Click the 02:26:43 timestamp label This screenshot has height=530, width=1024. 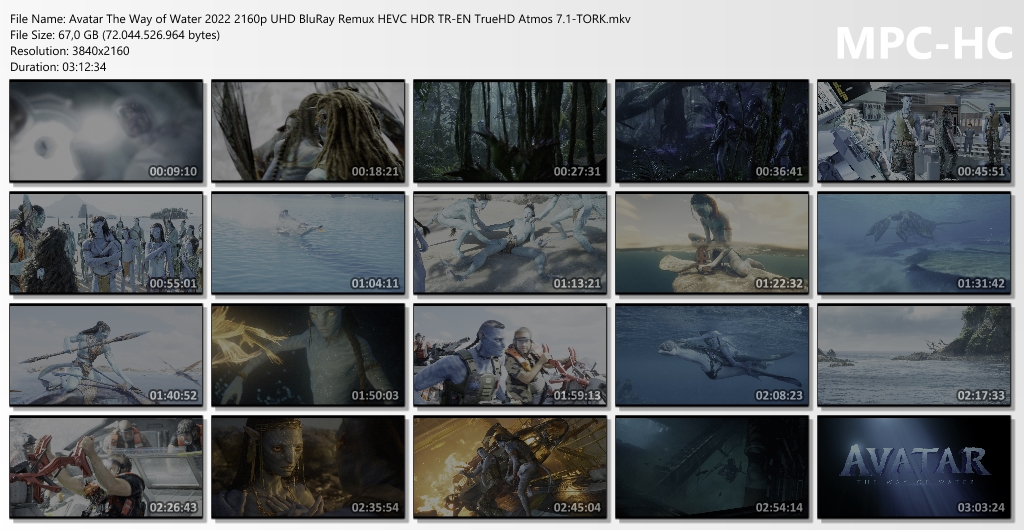coord(173,508)
